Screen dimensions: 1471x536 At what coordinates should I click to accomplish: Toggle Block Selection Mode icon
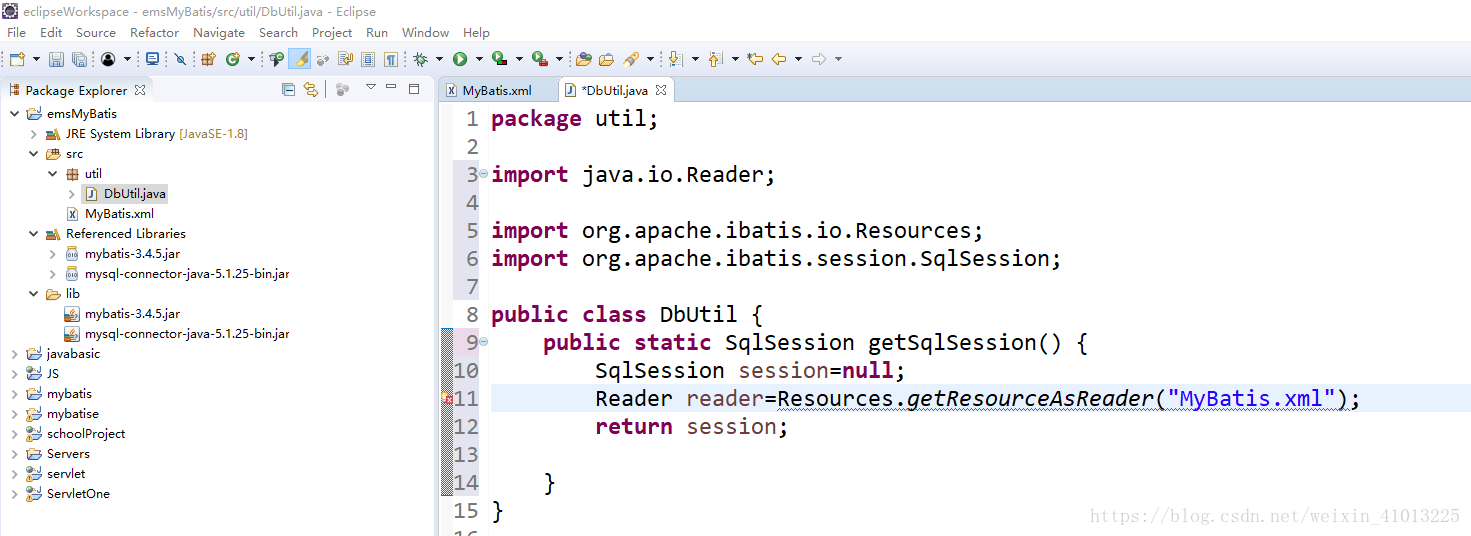(x=368, y=59)
